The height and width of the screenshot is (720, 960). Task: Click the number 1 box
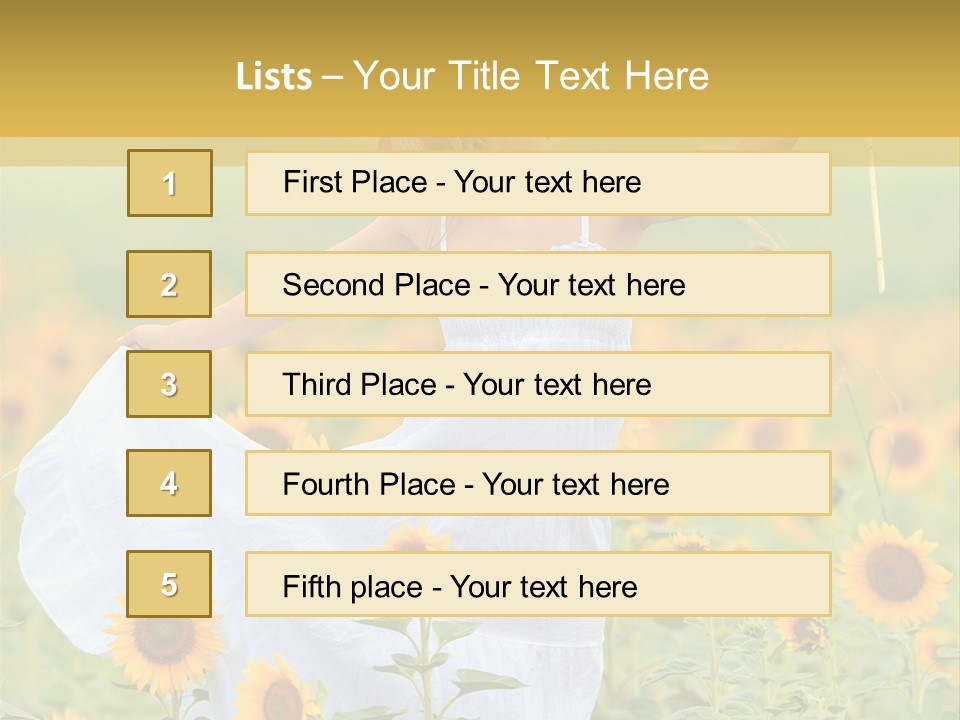click(170, 183)
